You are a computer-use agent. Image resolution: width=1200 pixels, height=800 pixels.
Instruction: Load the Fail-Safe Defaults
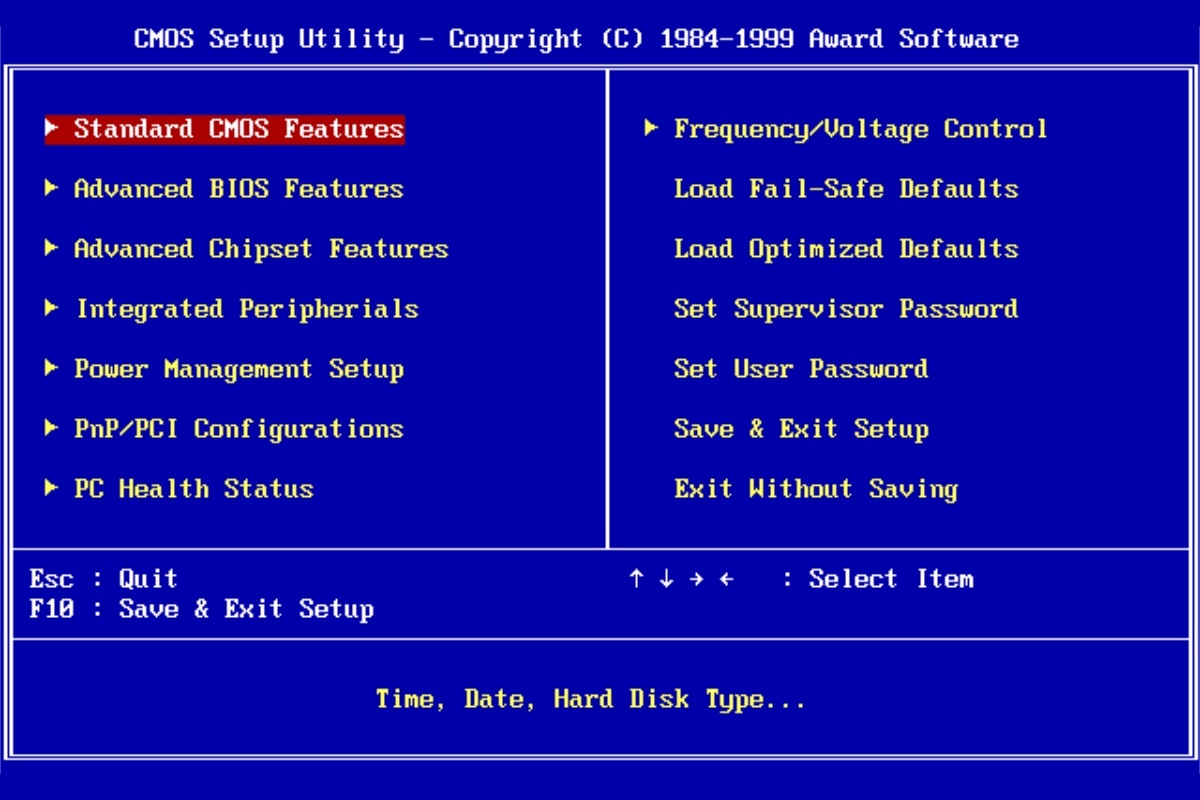(x=846, y=188)
